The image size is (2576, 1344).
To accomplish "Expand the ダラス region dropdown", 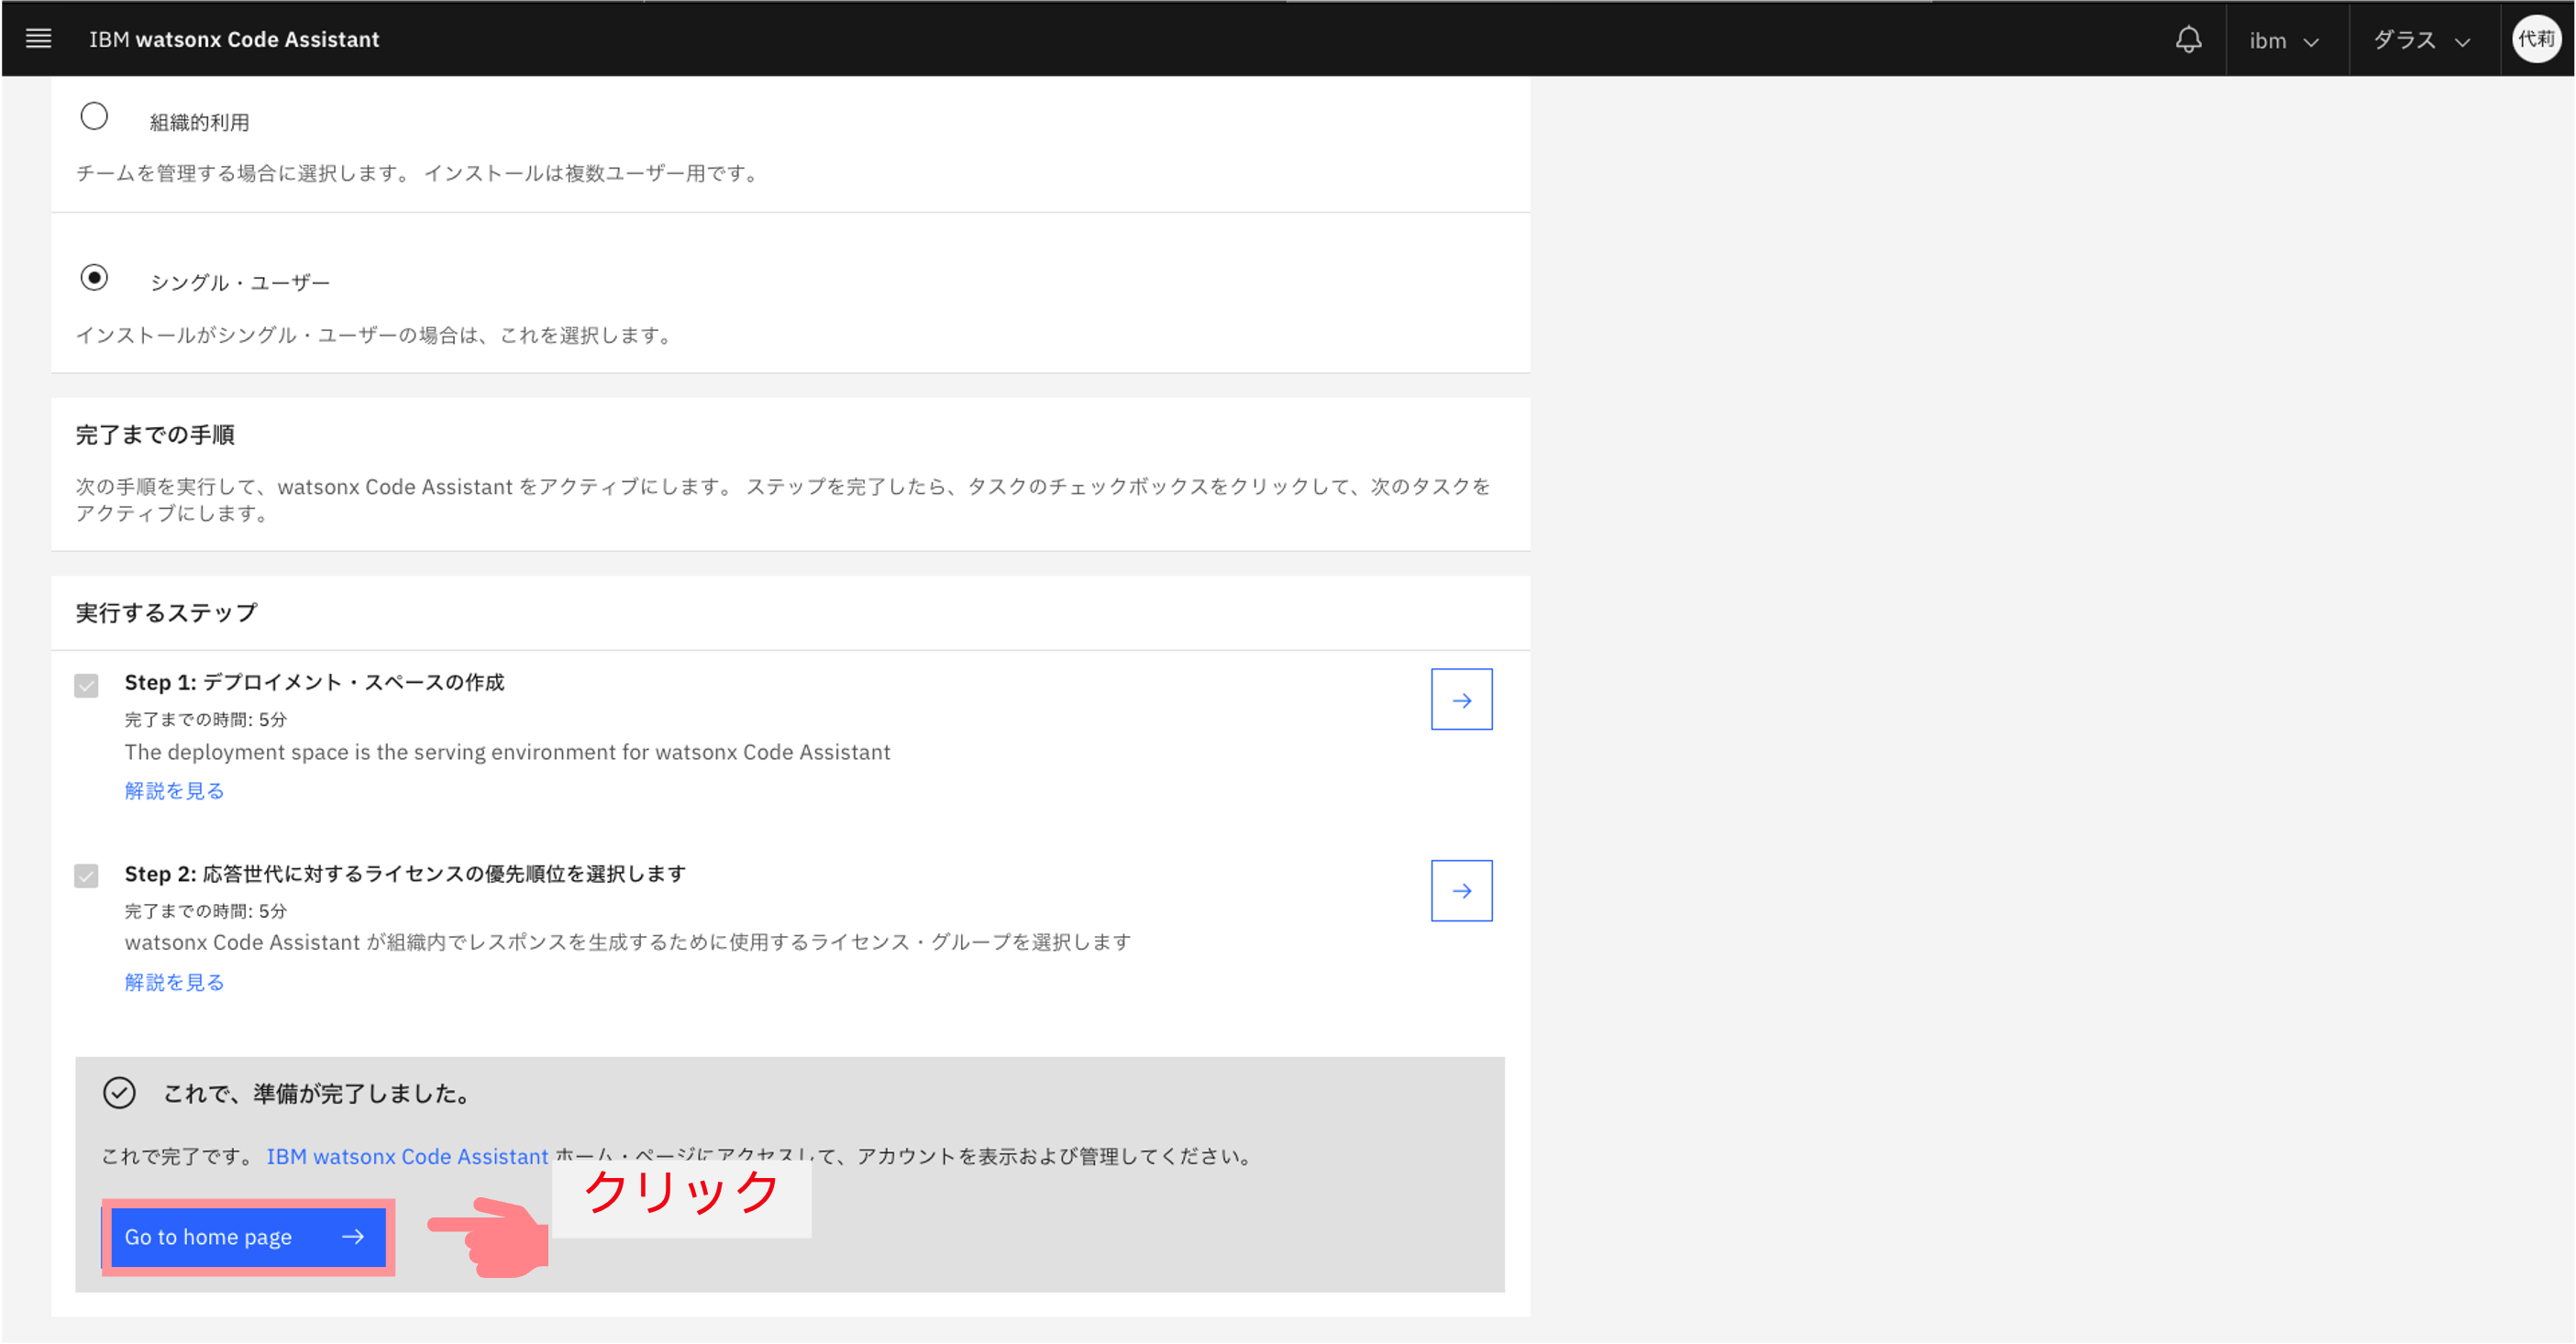I will (2420, 41).
